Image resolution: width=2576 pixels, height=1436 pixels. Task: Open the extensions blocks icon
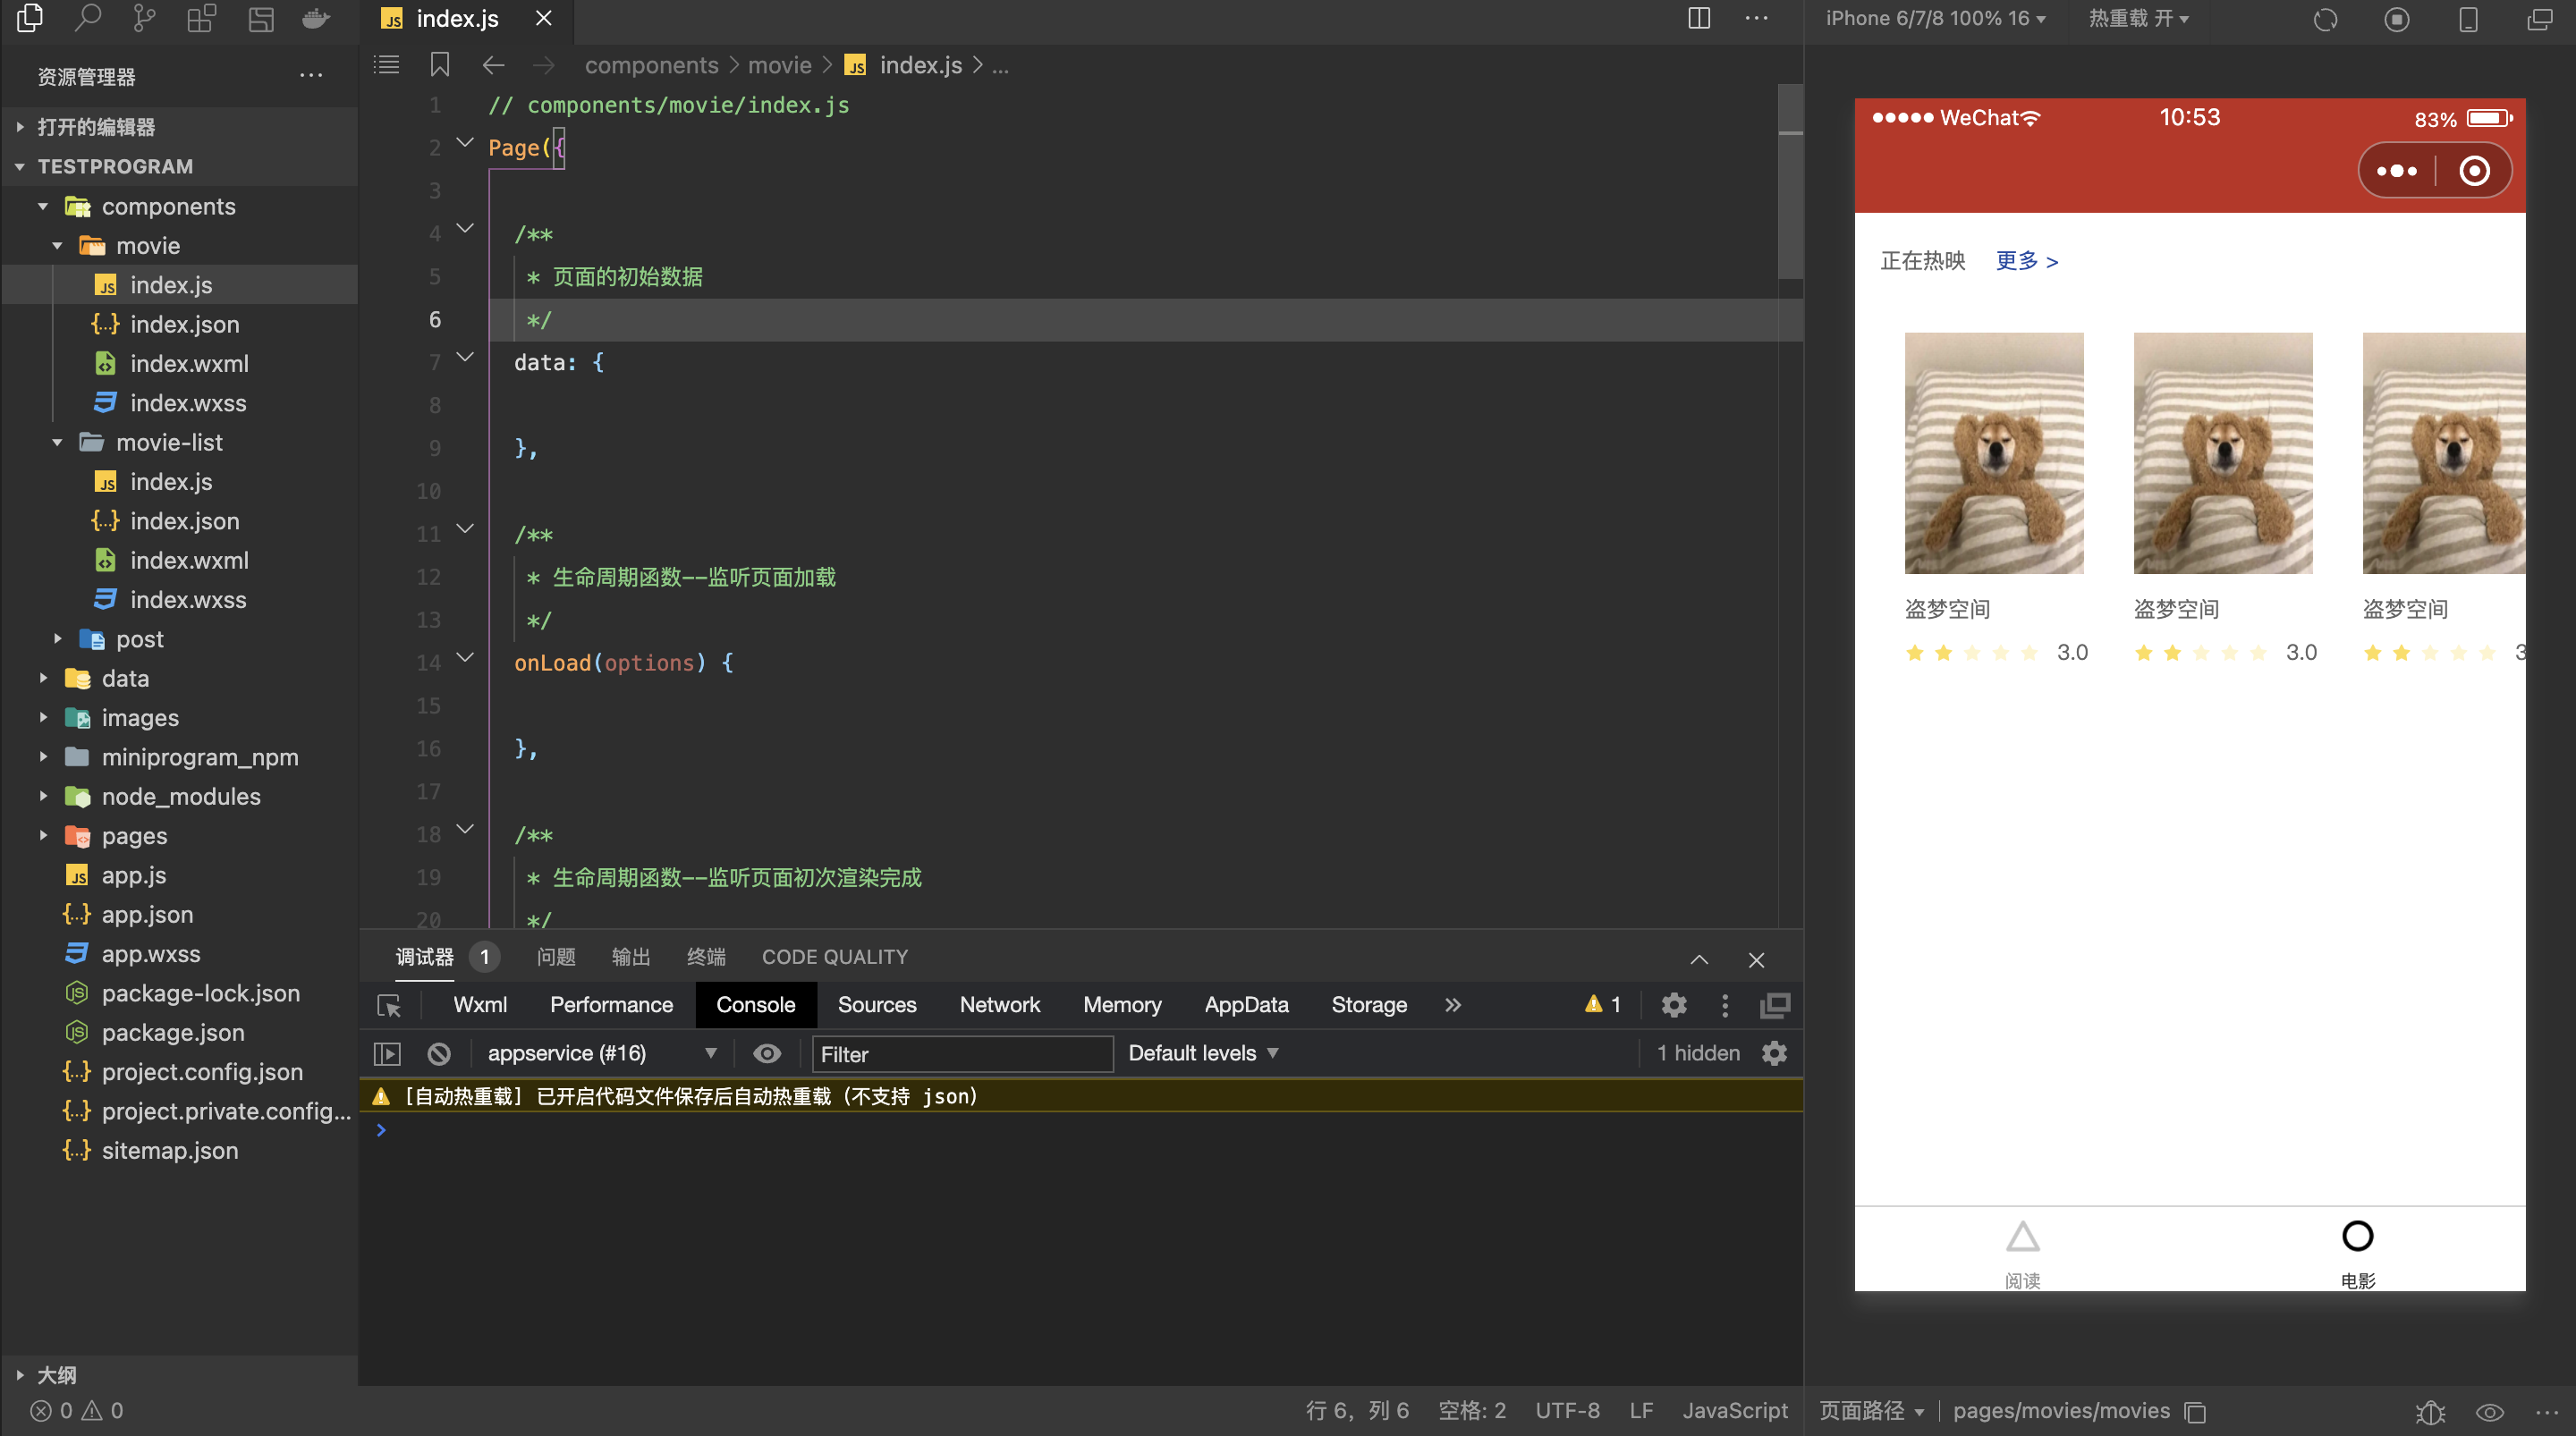pyautogui.click(x=202, y=19)
